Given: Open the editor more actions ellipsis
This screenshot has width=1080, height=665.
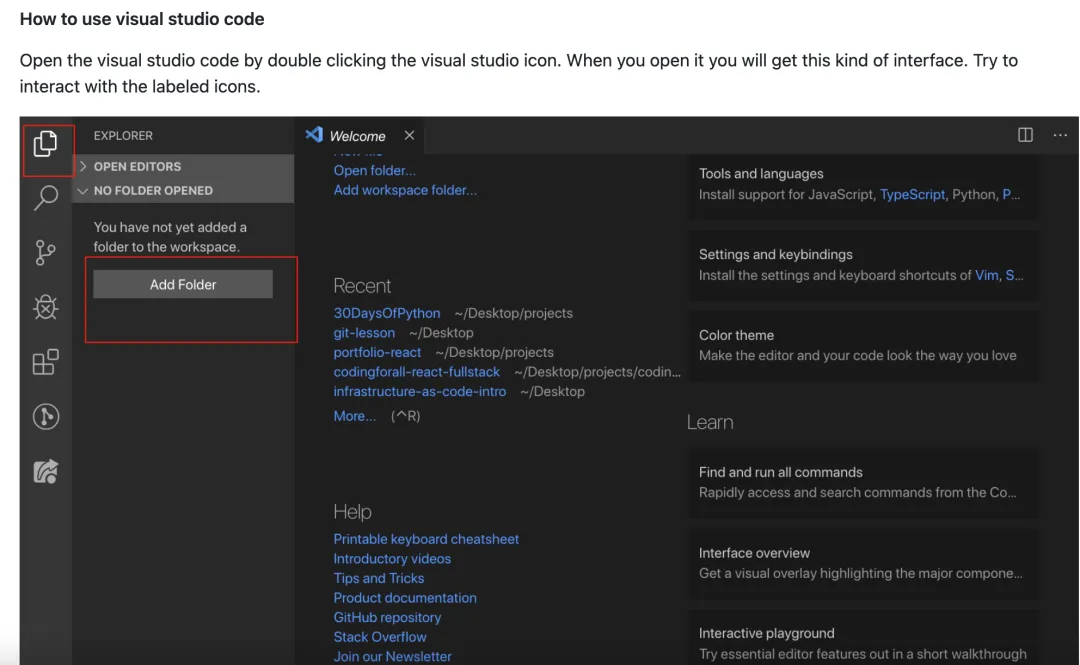Looking at the screenshot, I should point(1060,135).
